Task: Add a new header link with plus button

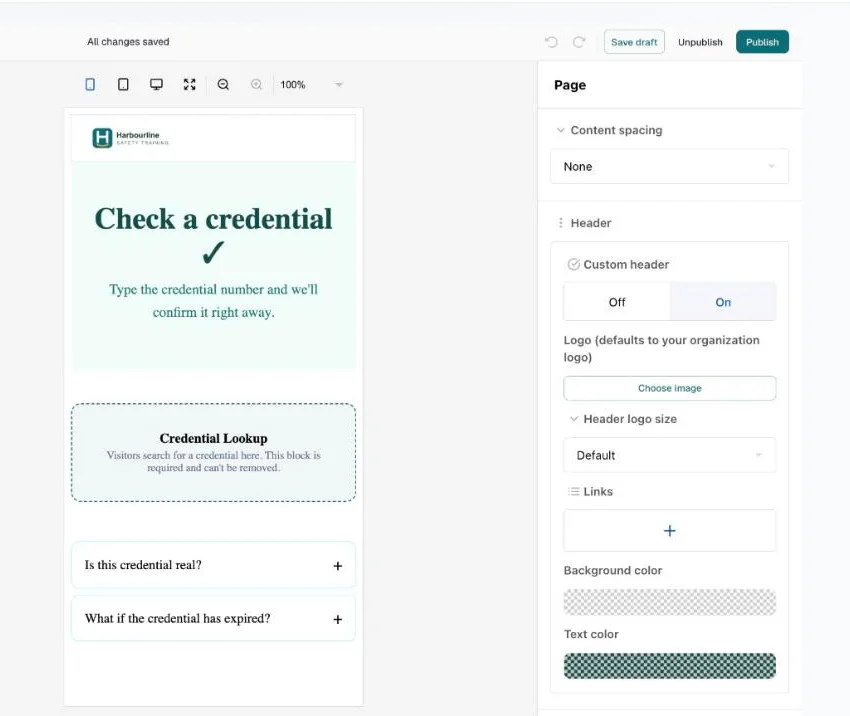Action: tap(669, 531)
